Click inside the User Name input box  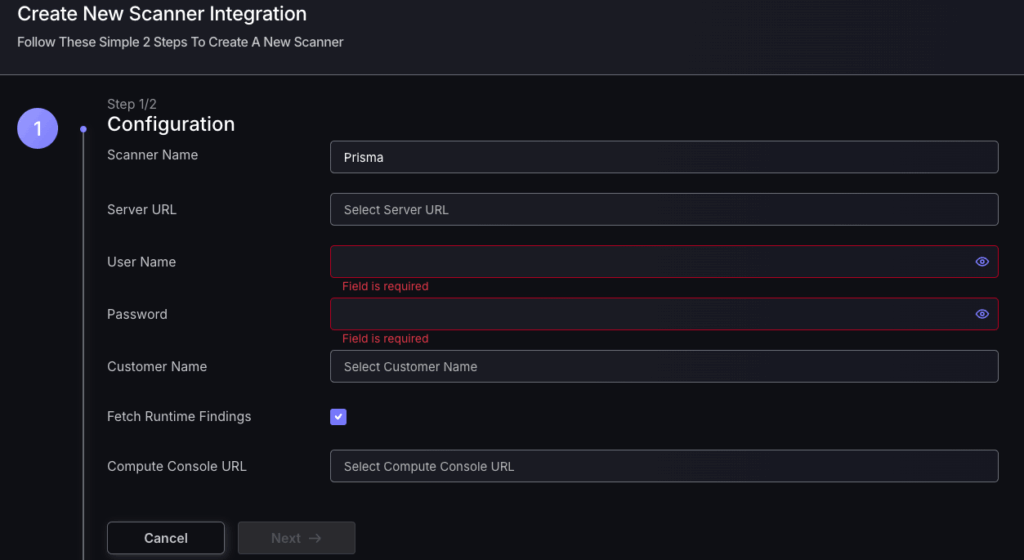(x=650, y=262)
